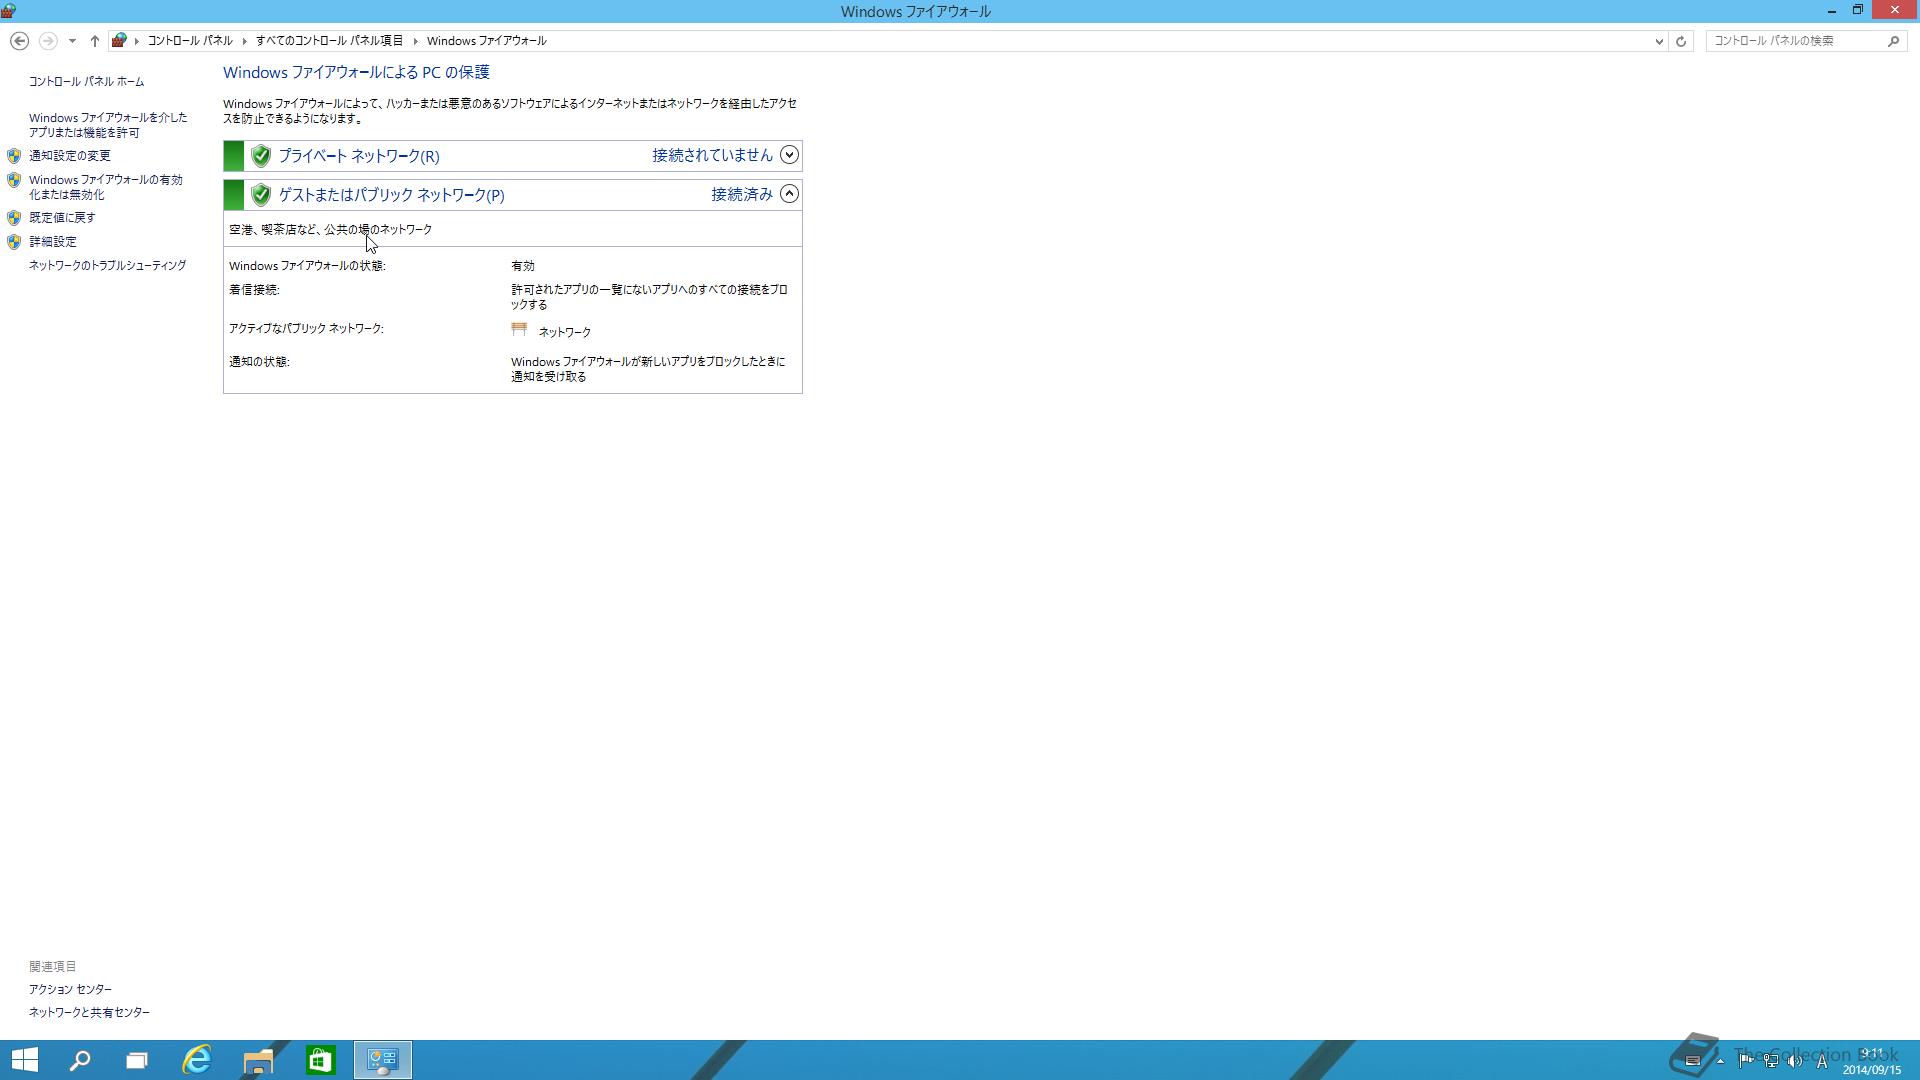
Task: Click network tray icon
Action: [1770, 1061]
